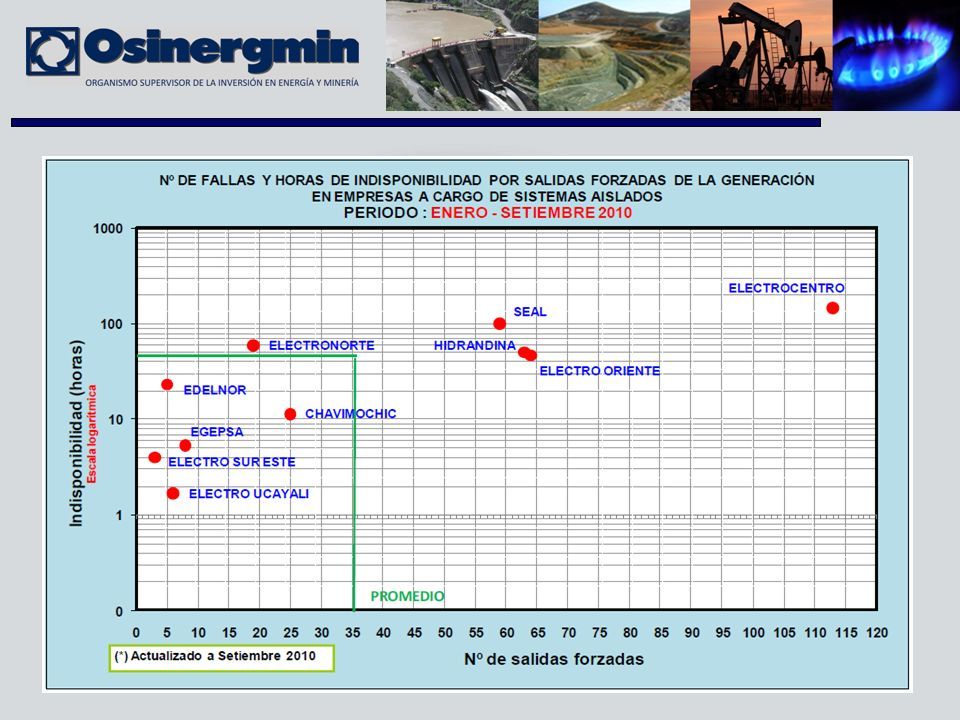Click the SEAL data point
This screenshot has width=960, height=720.
500,323
